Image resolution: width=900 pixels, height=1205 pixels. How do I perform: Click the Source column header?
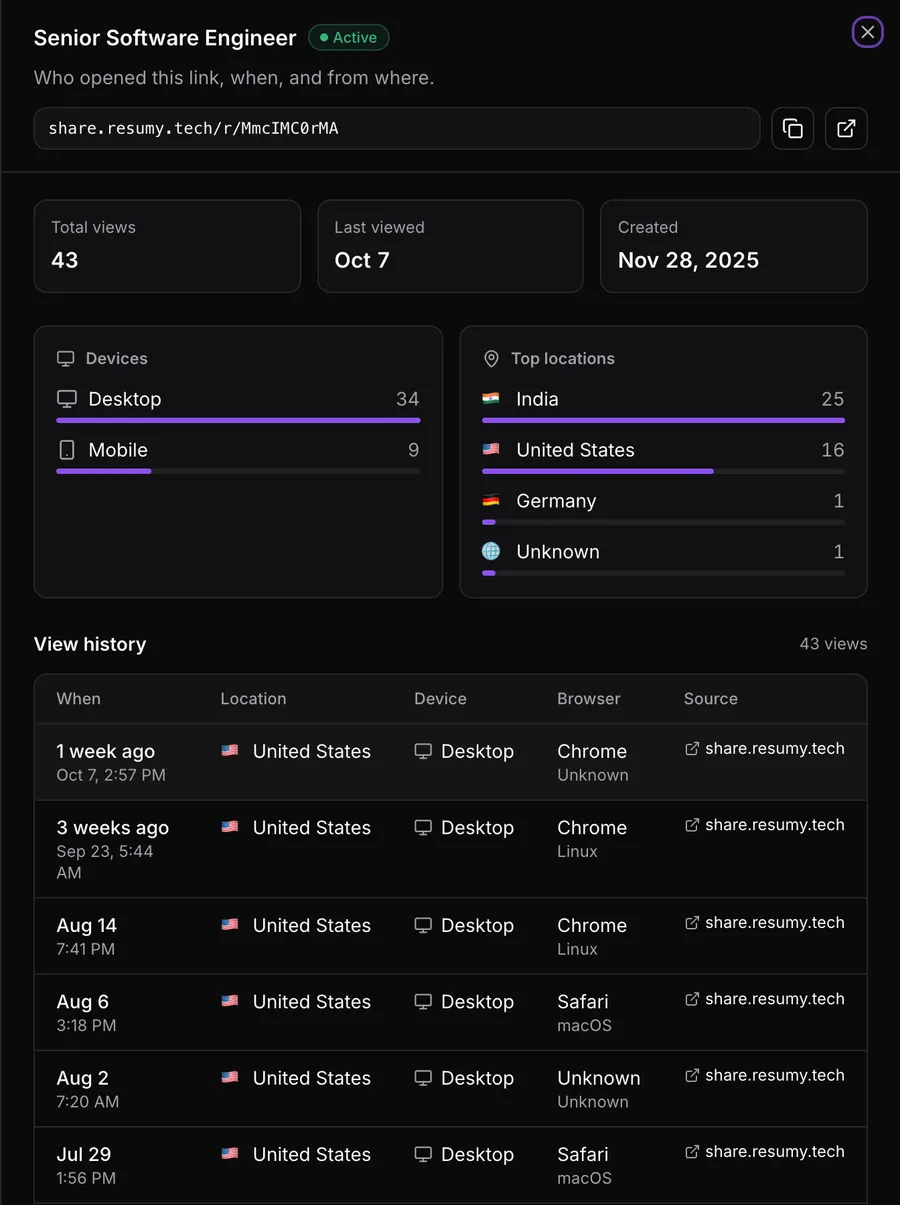pyautogui.click(x=711, y=699)
